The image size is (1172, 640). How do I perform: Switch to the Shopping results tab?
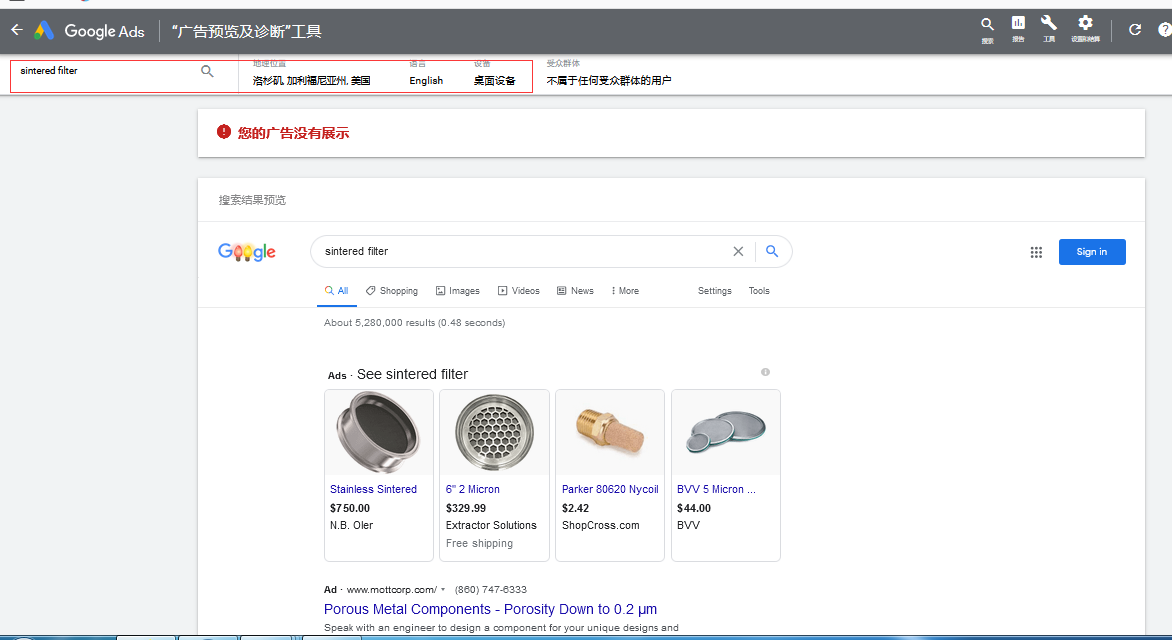pyautogui.click(x=391, y=291)
